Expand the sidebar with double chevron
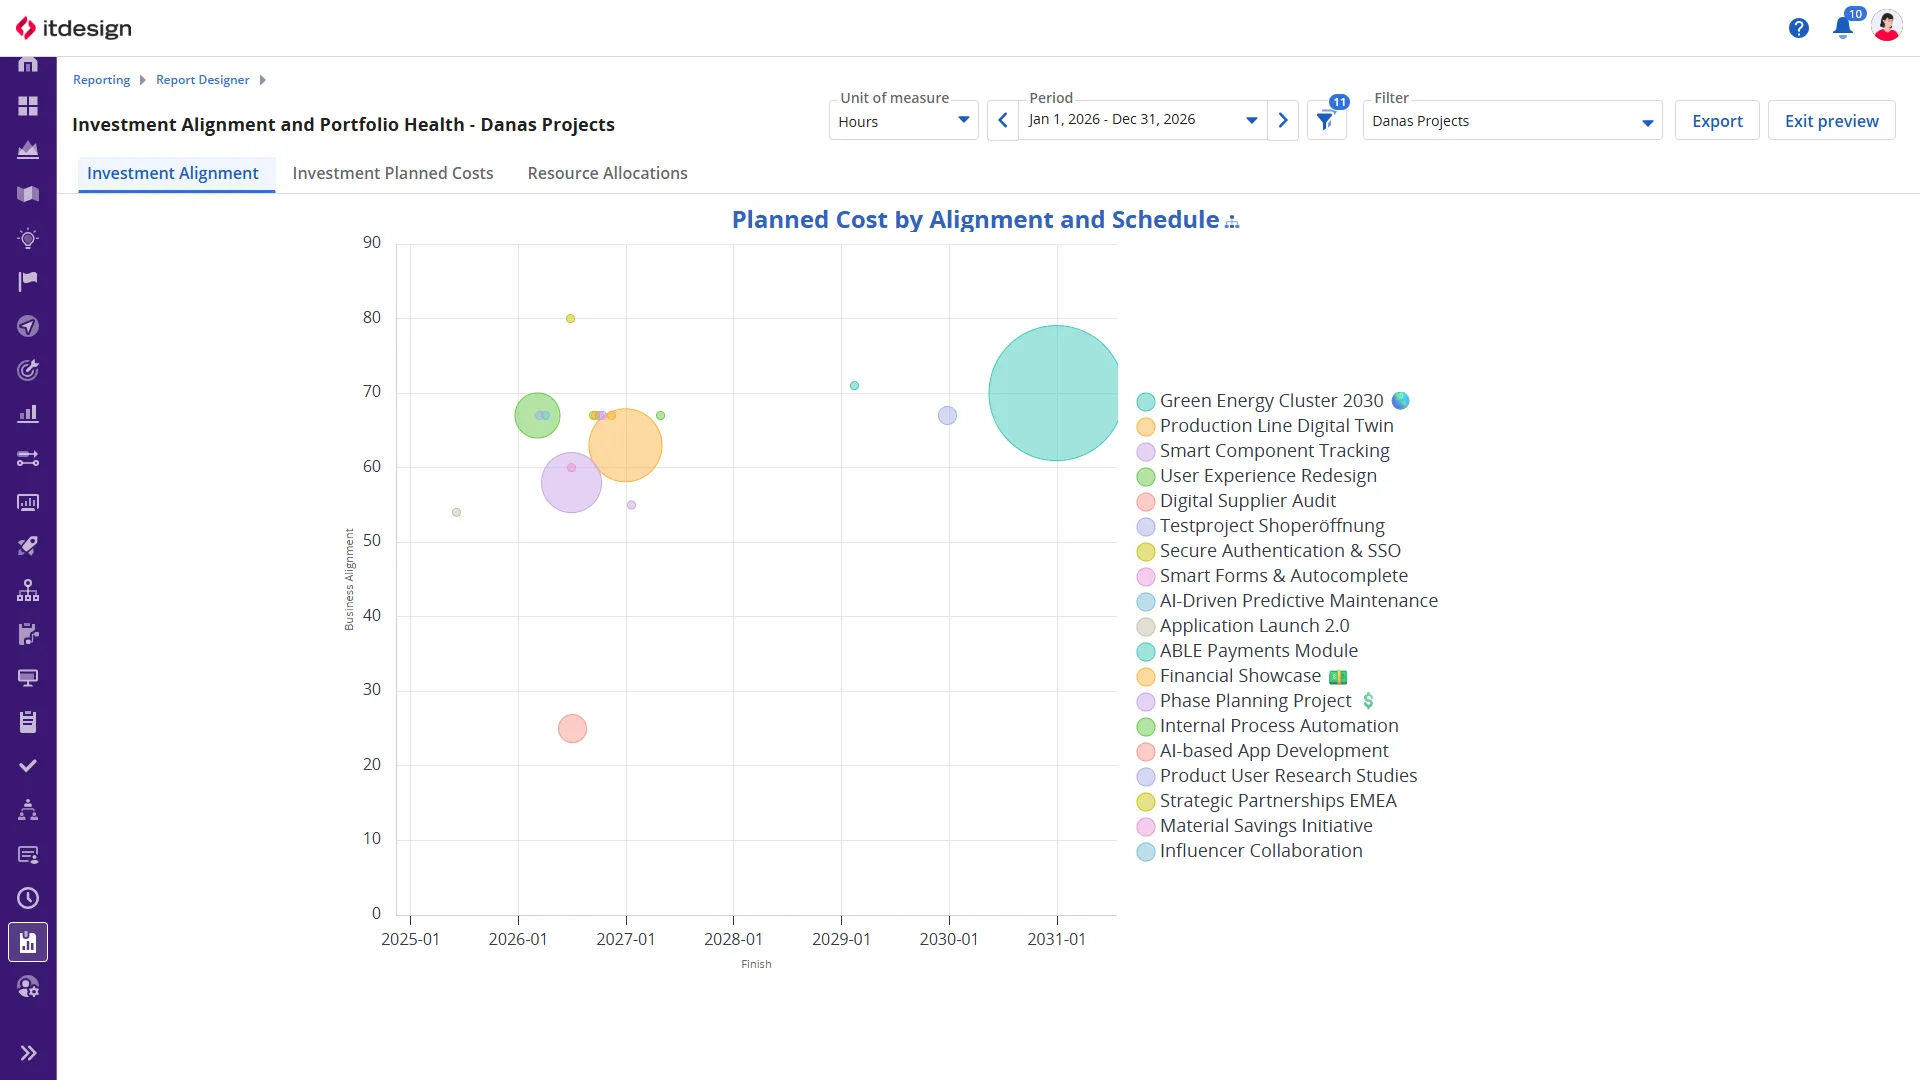The image size is (1920, 1080). pos(28,1053)
